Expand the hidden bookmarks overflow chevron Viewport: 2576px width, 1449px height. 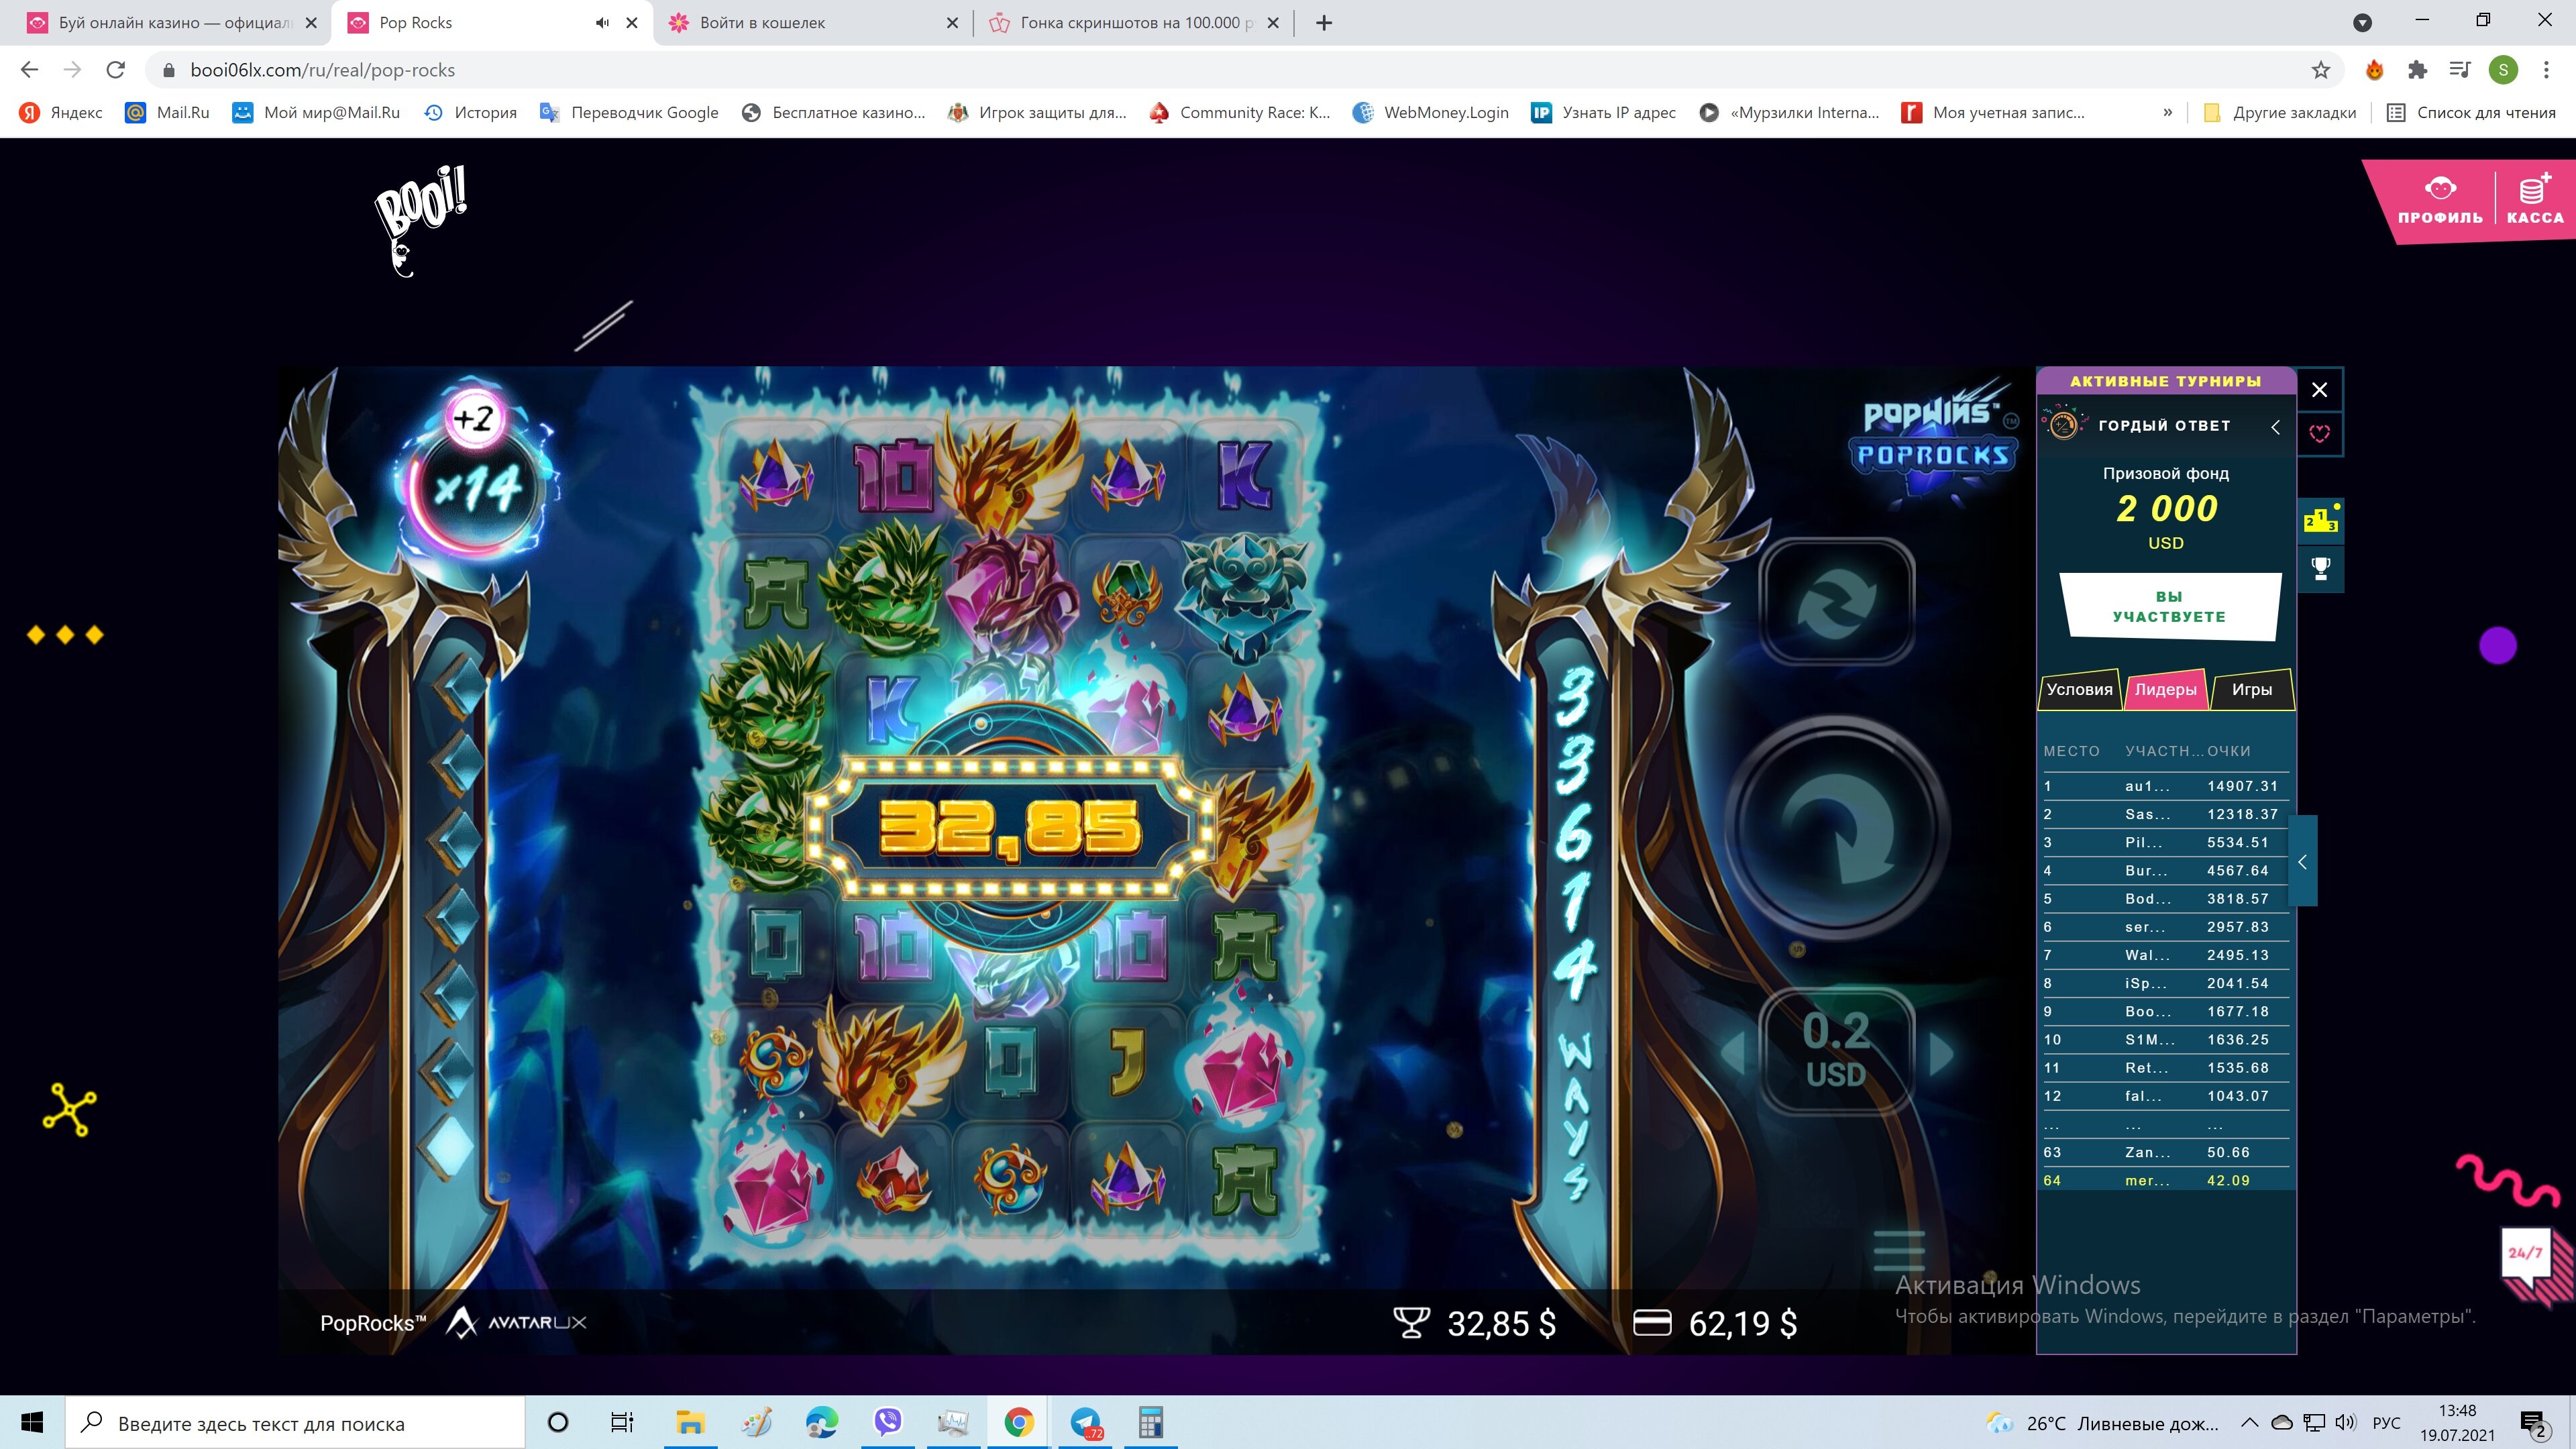tap(2167, 113)
